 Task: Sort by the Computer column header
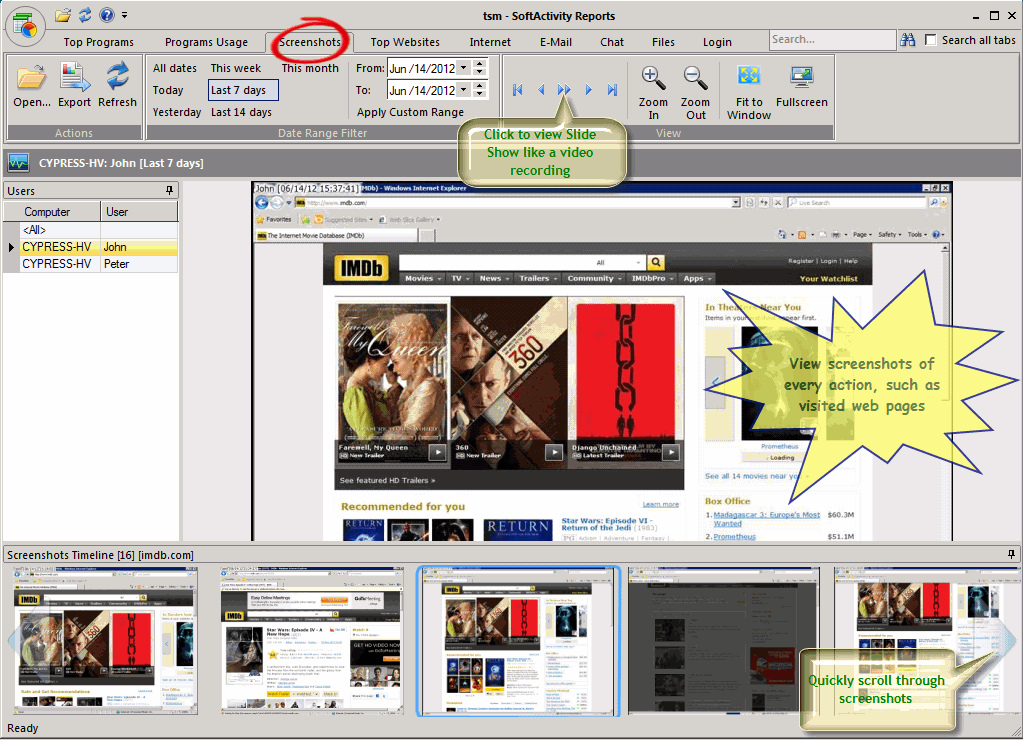(x=52, y=212)
